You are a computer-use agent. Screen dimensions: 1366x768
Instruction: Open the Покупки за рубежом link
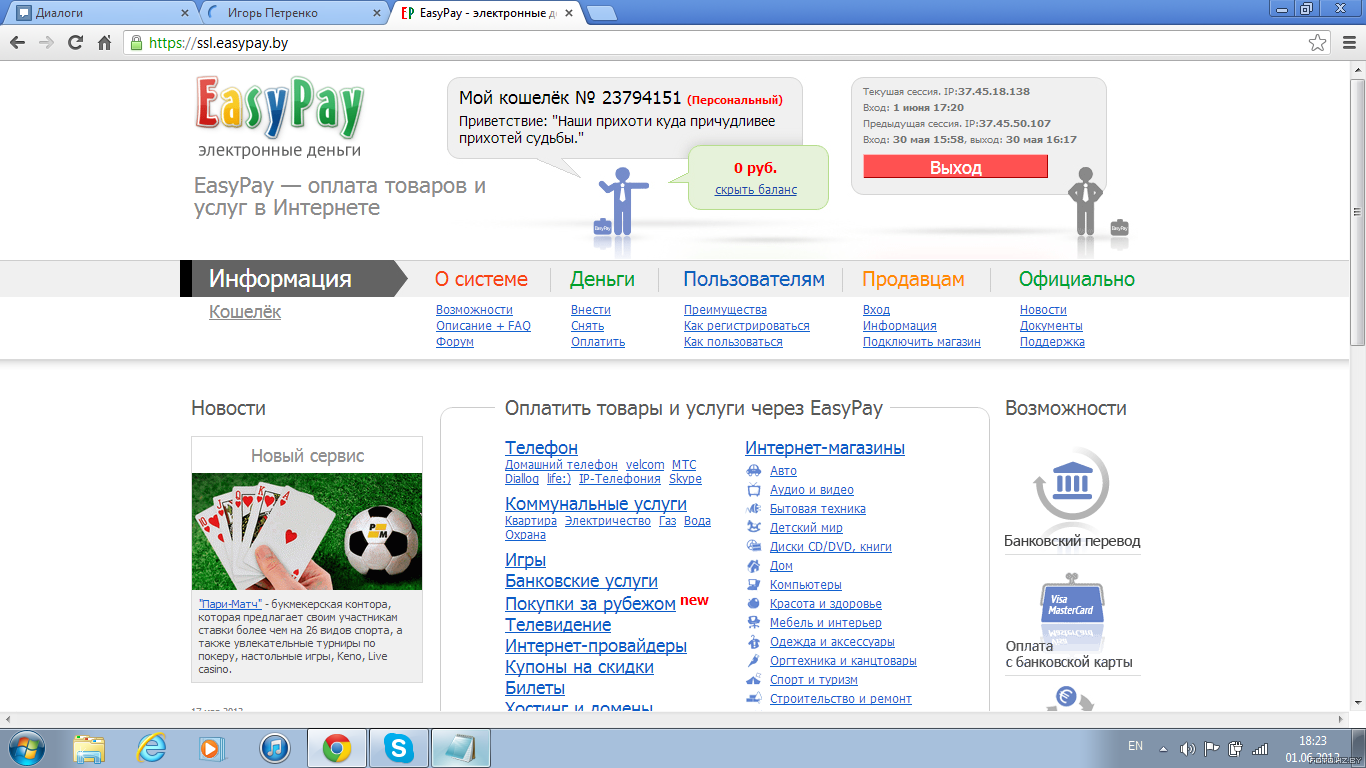pos(590,605)
